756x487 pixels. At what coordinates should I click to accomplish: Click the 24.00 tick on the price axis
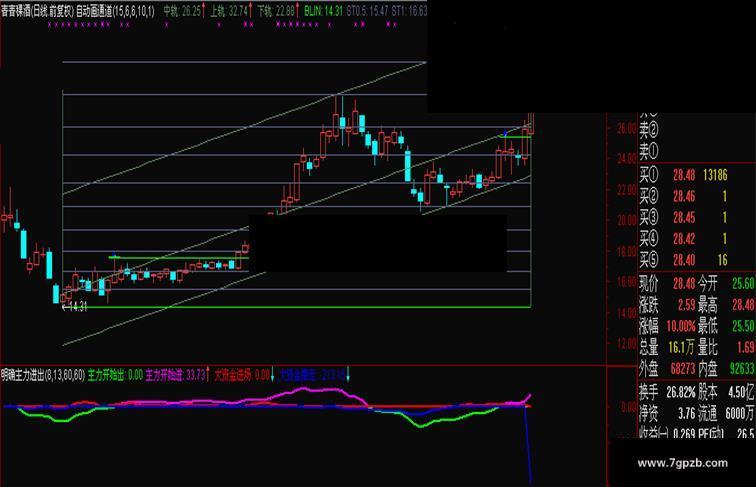[x=626, y=158]
